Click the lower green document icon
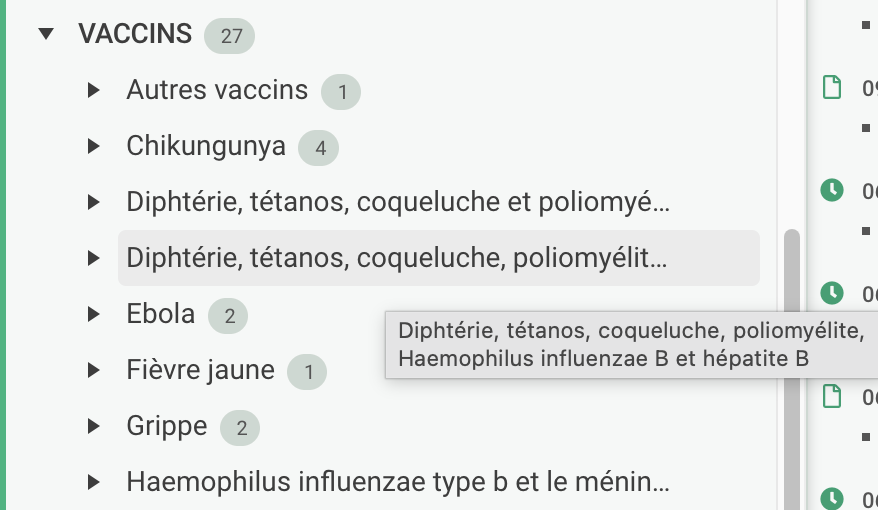The width and height of the screenshot is (878, 510). point(831,397)
